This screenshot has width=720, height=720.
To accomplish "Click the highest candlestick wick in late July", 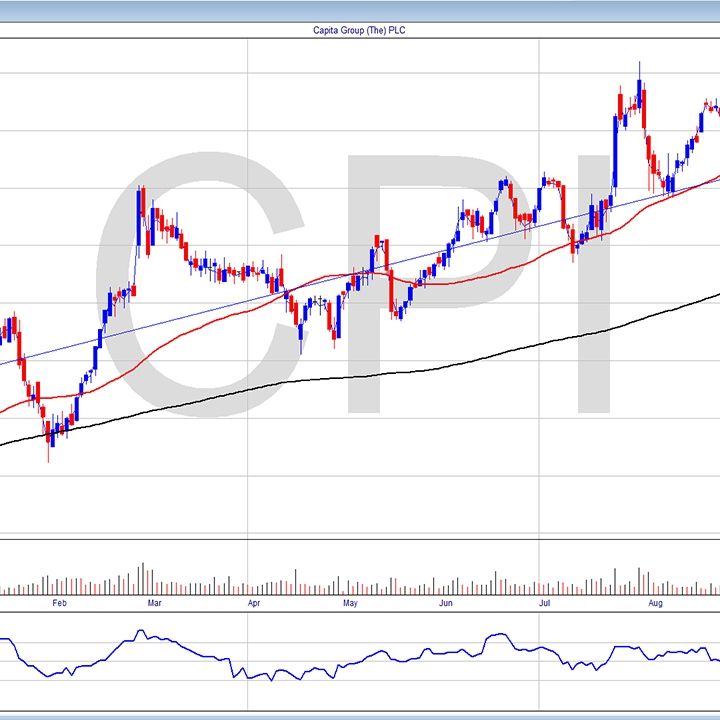I will pyautogui.click(x=639, y=68).
